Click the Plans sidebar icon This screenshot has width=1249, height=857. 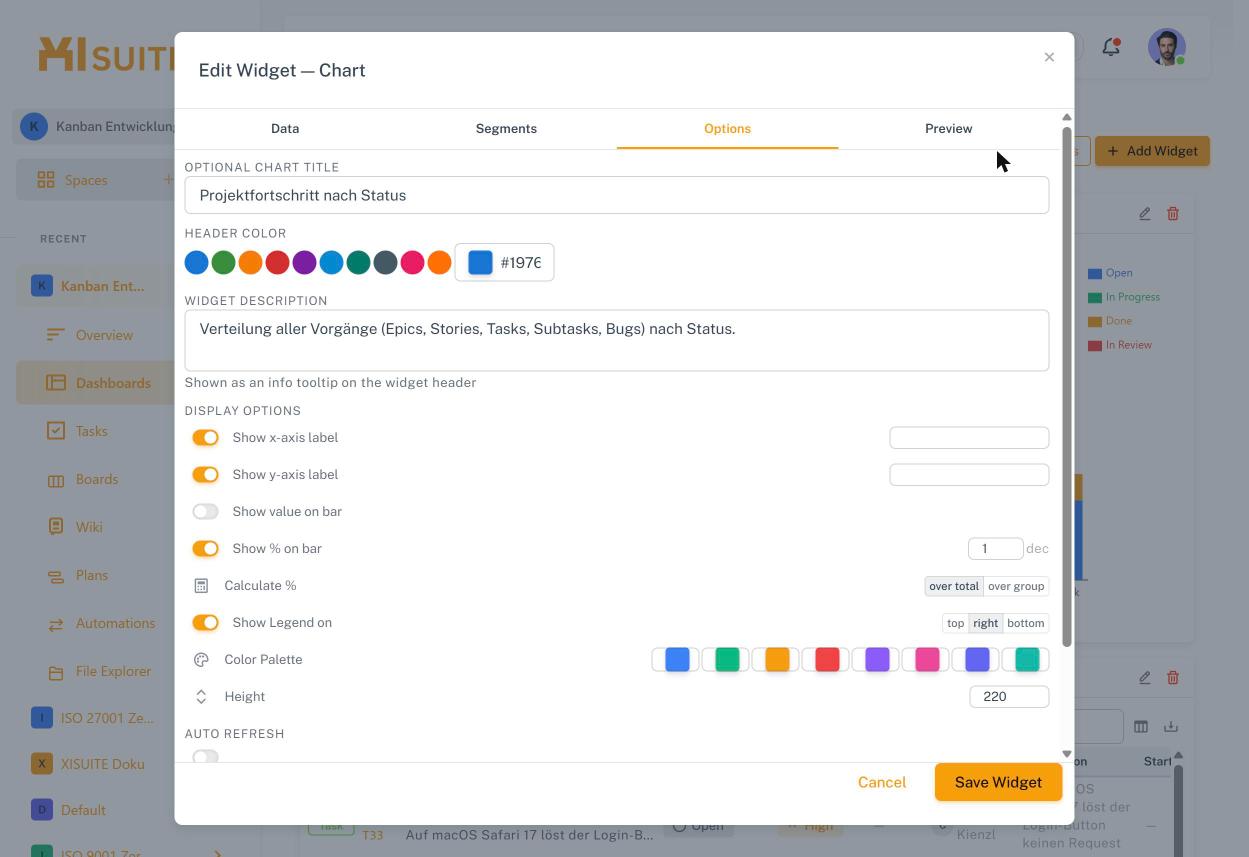point(56,575)
